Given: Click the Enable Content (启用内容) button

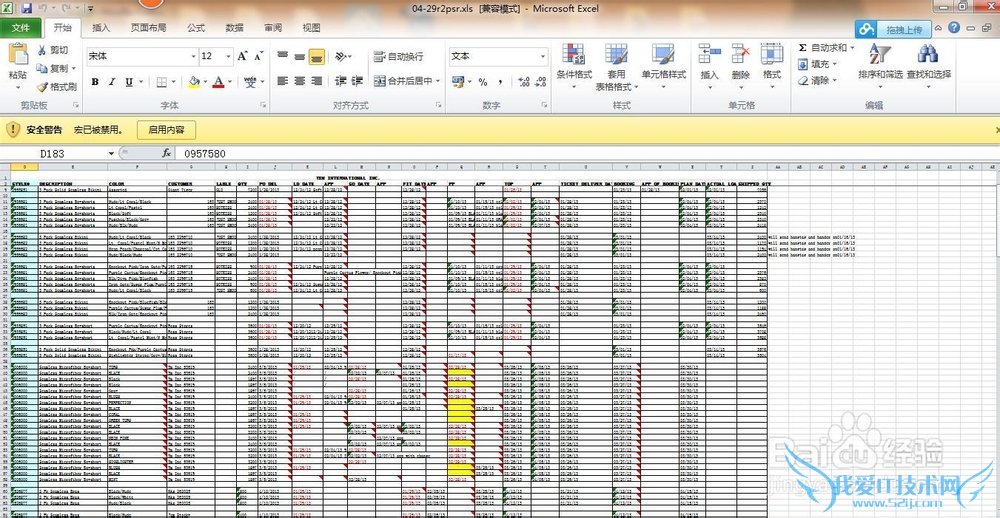Looking at the screenshot, I should click(x=166, y=129).
